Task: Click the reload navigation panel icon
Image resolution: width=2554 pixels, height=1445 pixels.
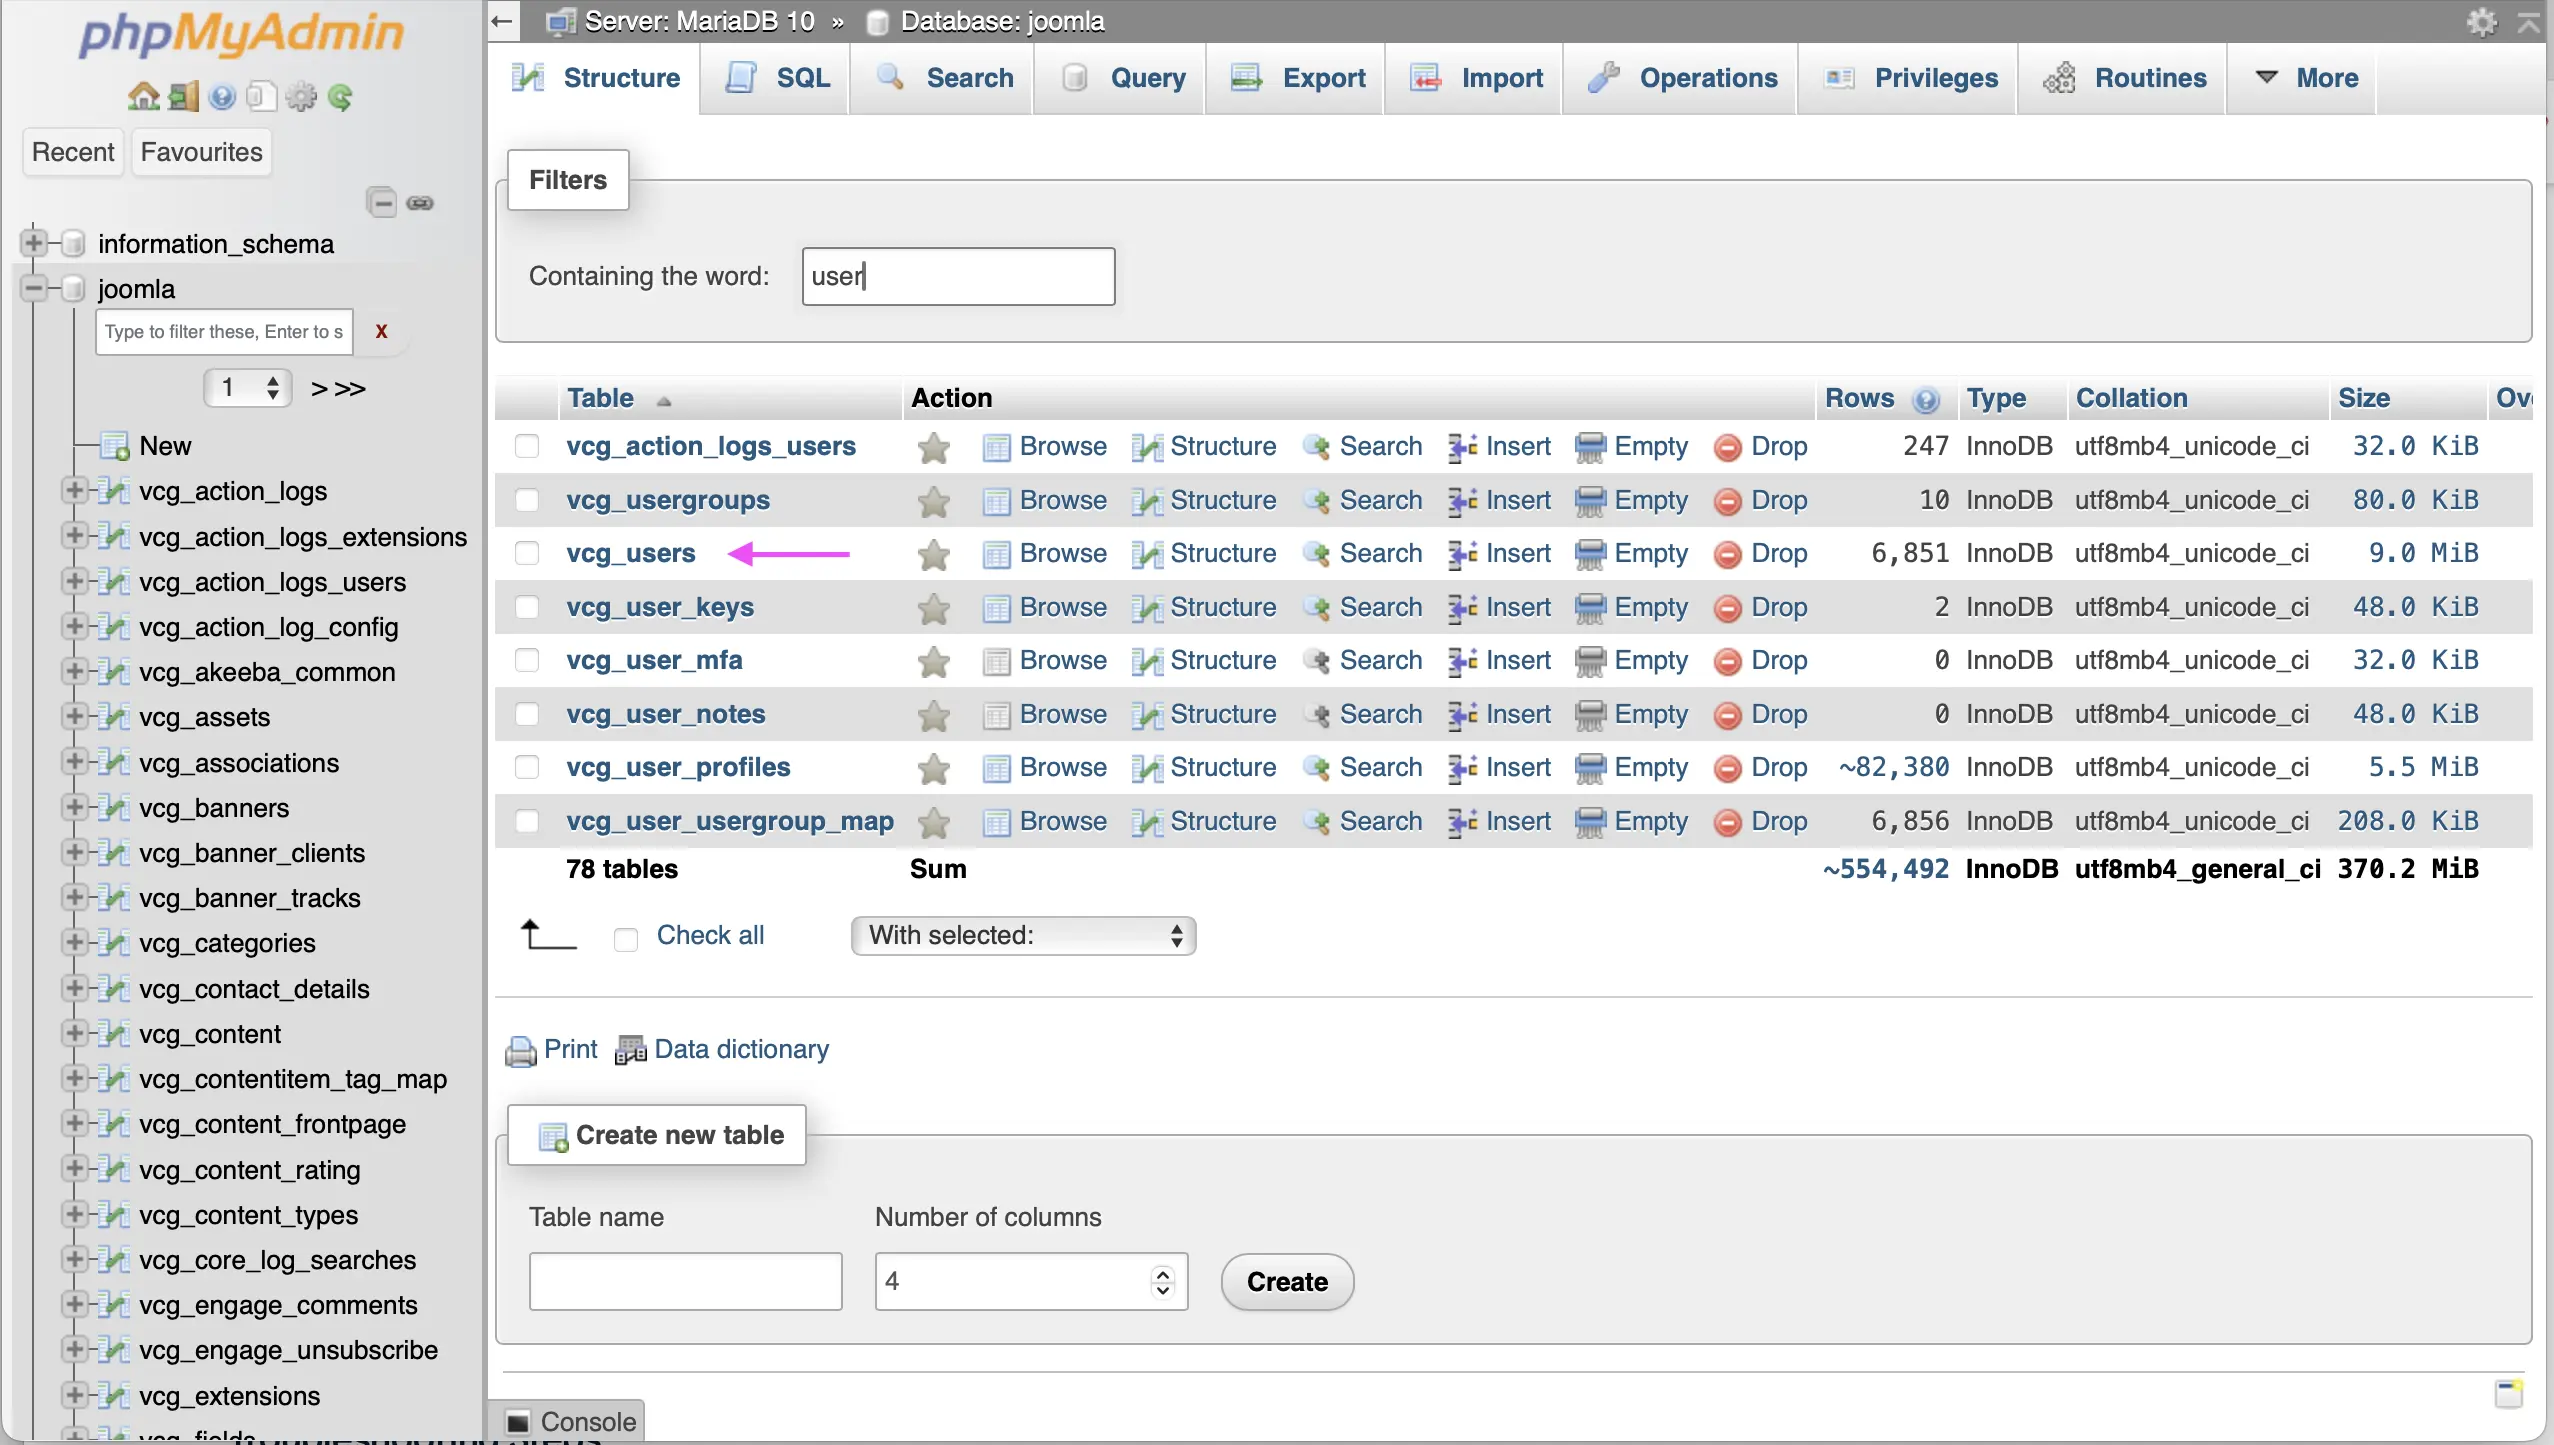Action: click(341, 97)
